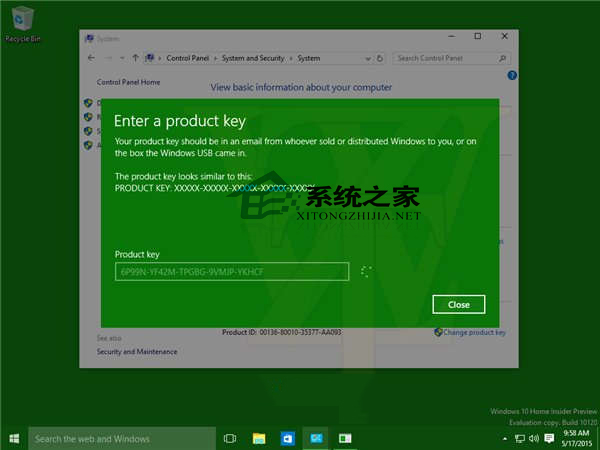600x450 pixels.
Task: Click View basic information about your computer heading
Action: coord(301,88)
